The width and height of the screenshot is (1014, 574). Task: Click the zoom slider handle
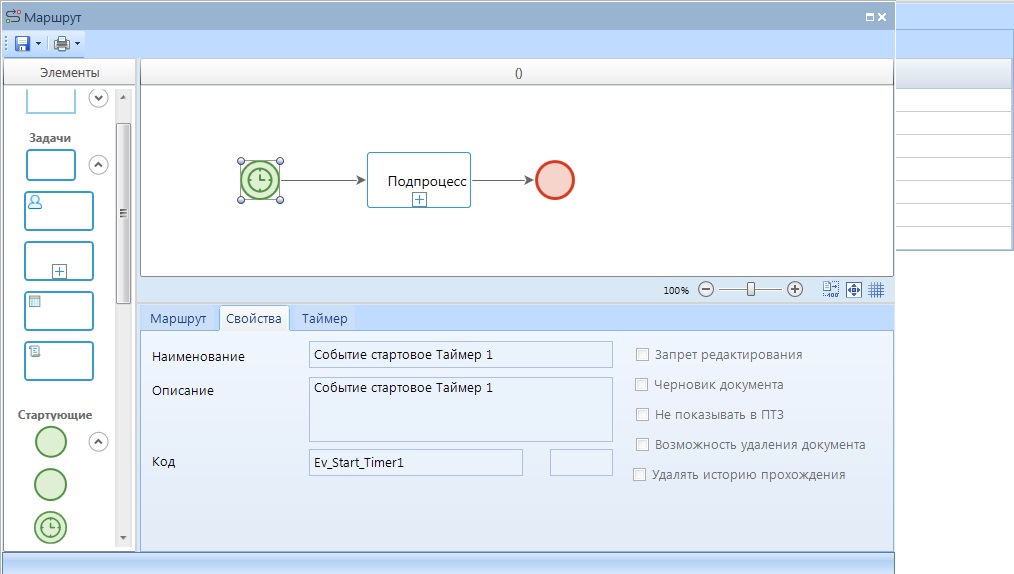pos(750,289)
